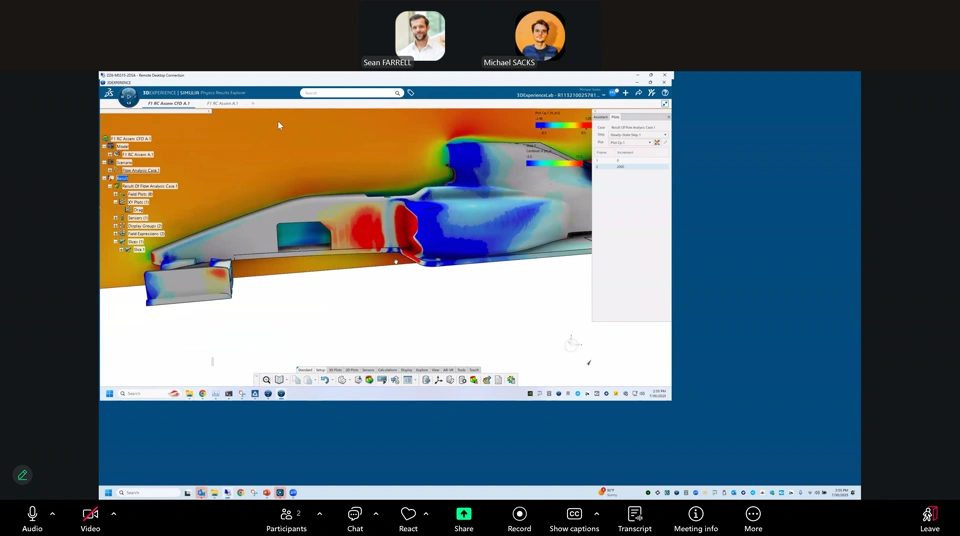Click the undo arrow in action bar
Image resolution: width=960 pixels, height=536 pixels.
click(x=325, y=380)
